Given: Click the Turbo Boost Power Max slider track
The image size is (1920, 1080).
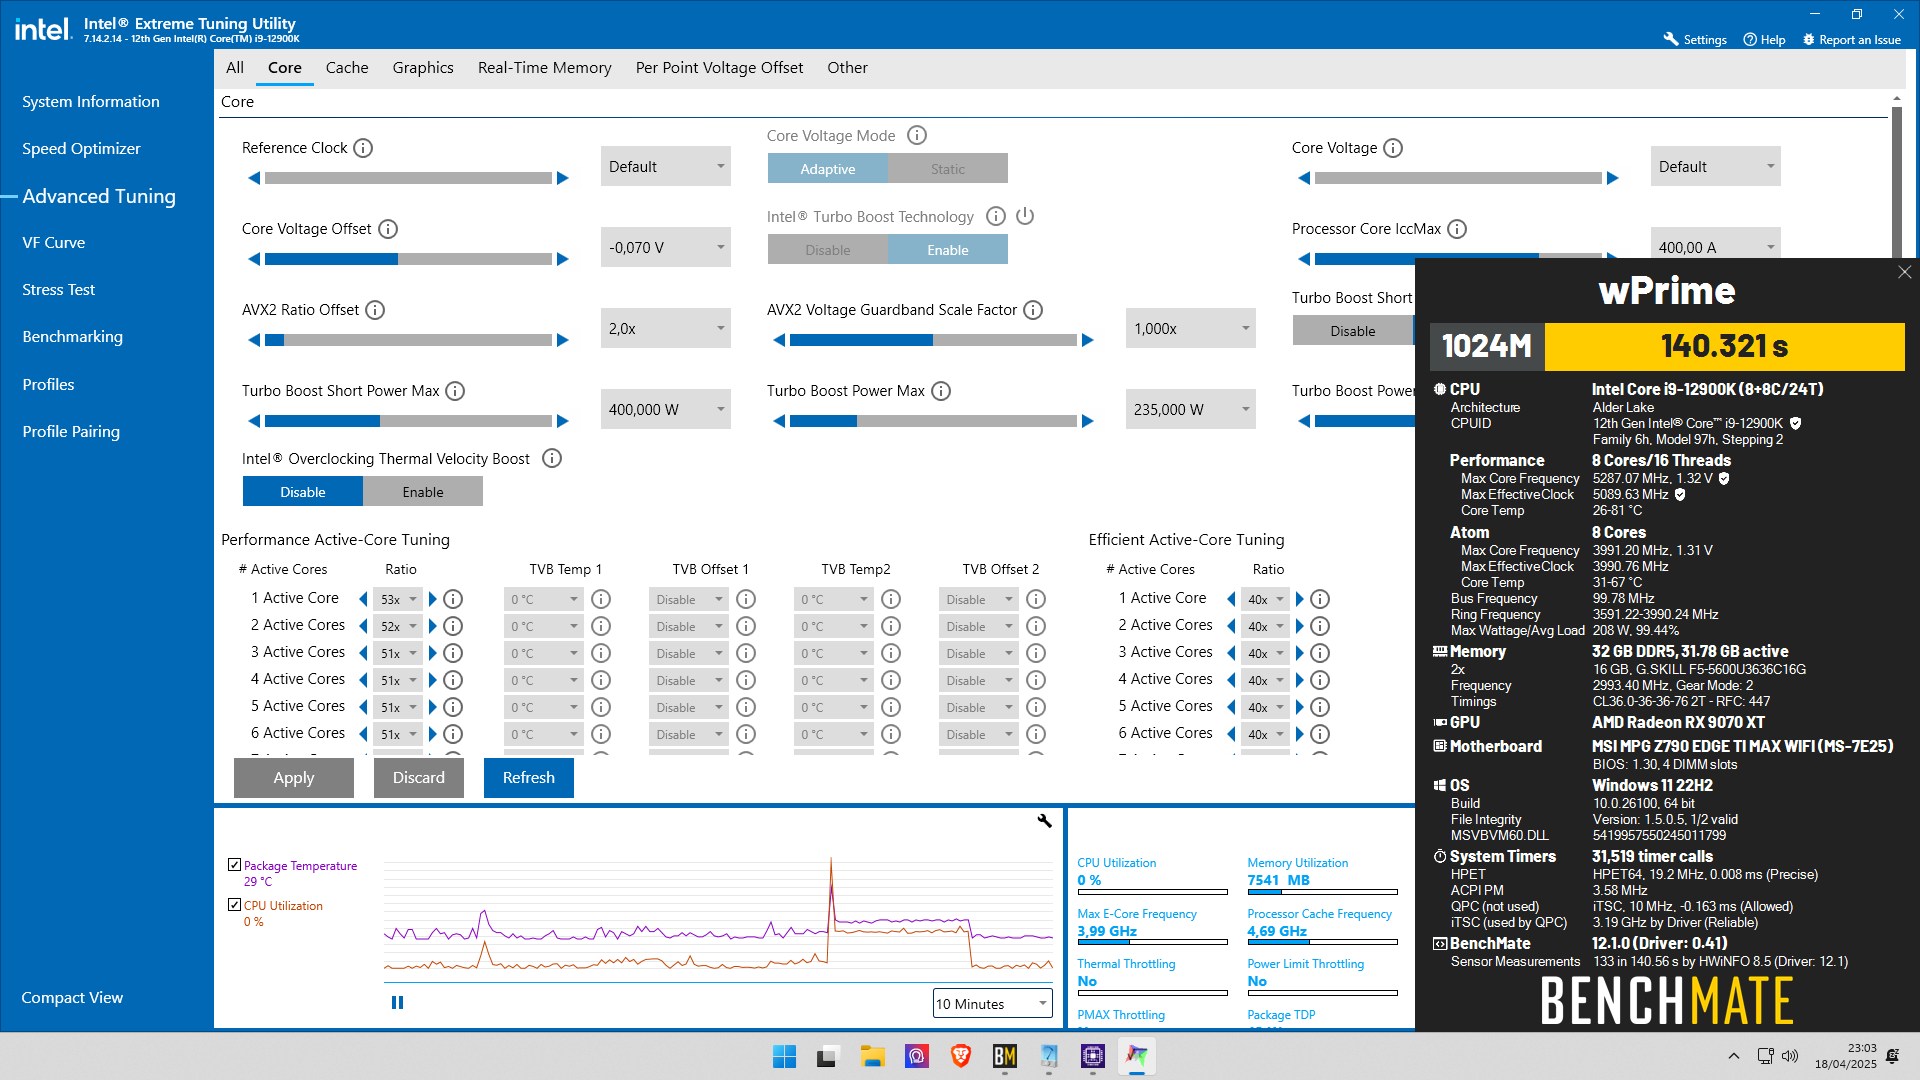Looking at the screenshot, I should pos(933,421).
